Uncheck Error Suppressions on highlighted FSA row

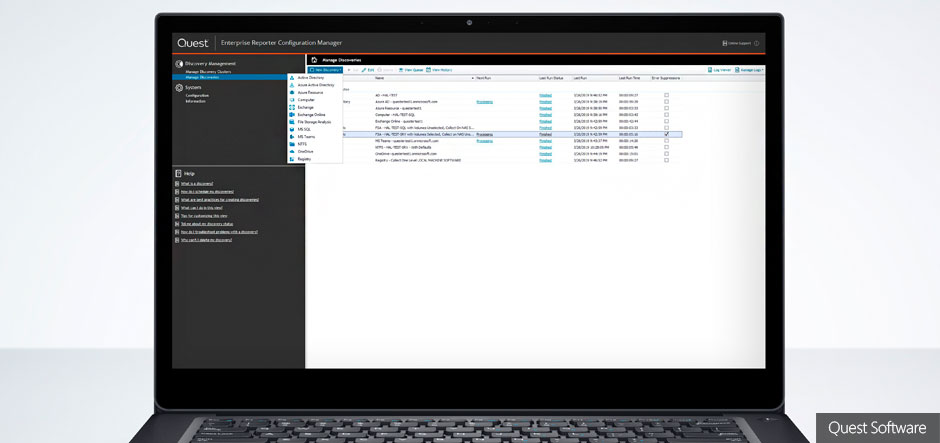pyautogui.click(x=667, y=133)
